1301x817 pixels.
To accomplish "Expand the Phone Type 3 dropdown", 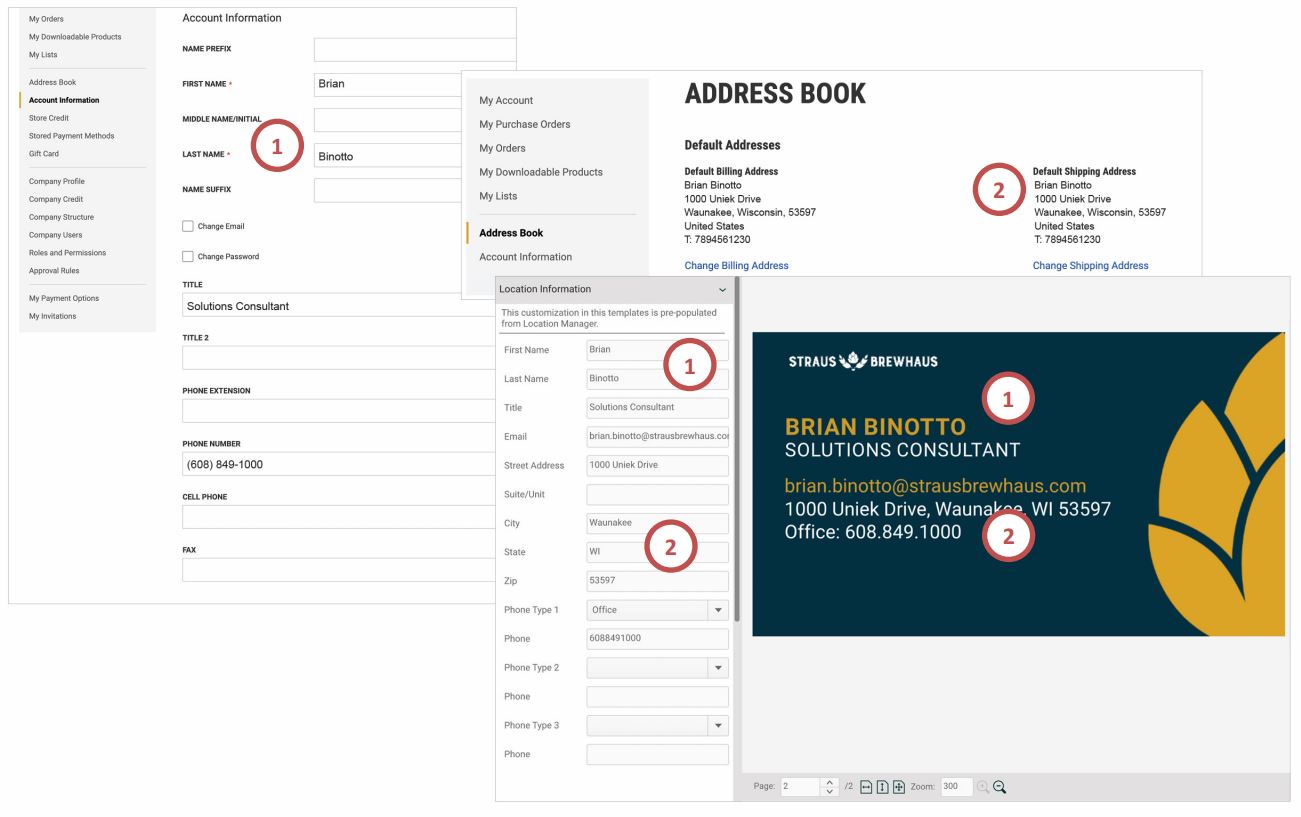I will (717, 726).
